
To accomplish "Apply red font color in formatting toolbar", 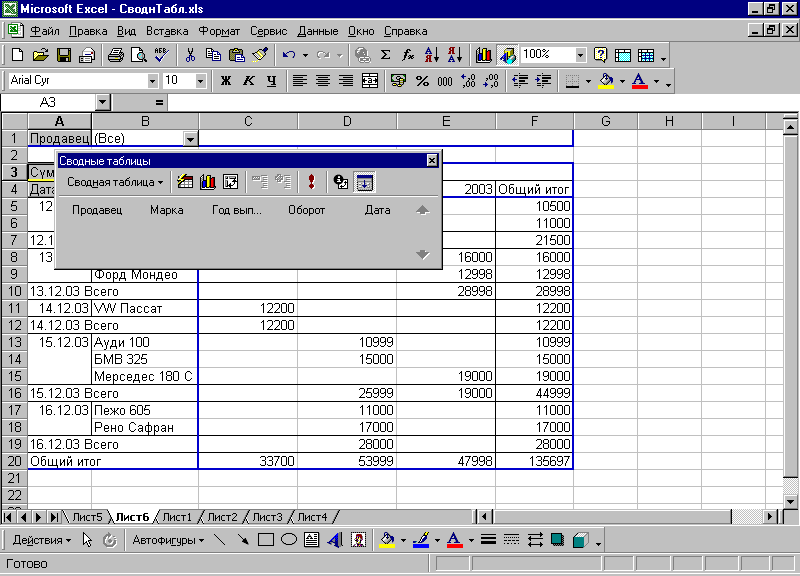I will (x=639, y=81).
